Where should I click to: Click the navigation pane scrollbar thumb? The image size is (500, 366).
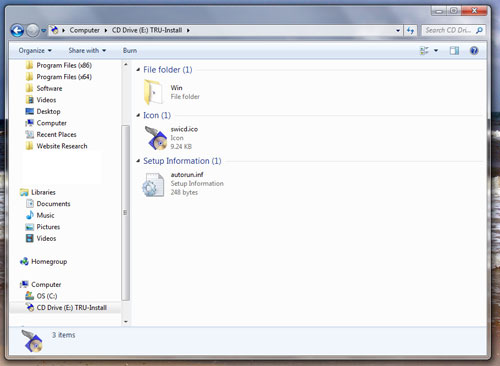pos(125,213)
